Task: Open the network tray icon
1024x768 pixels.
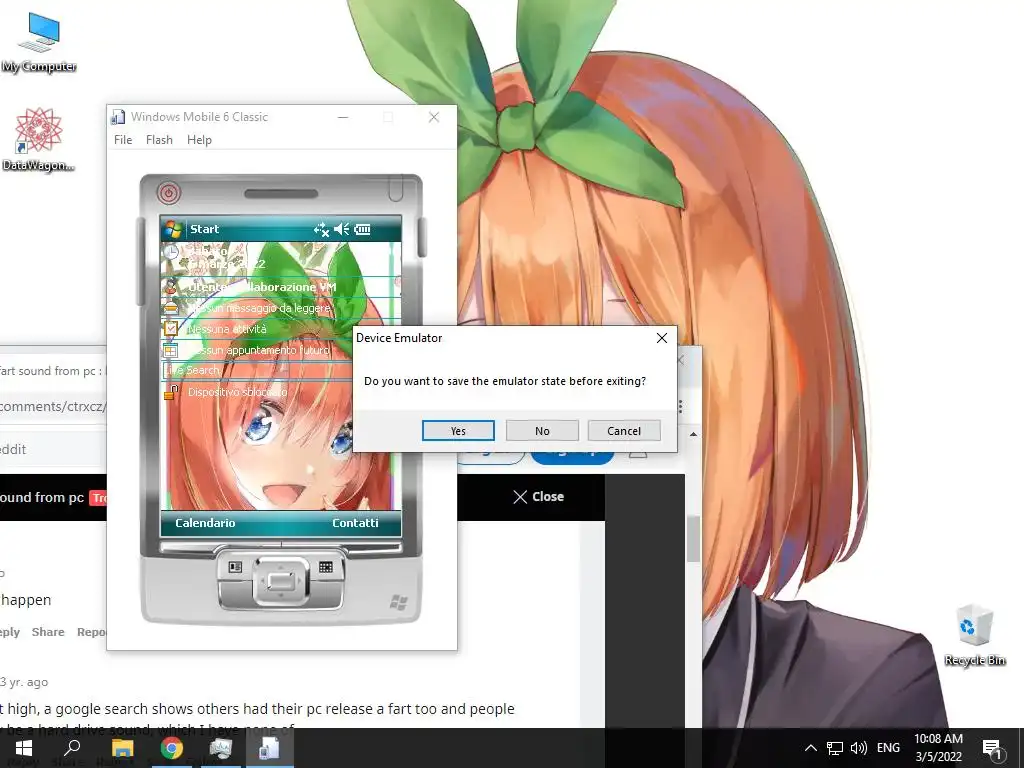Action: tap(835, 748)
